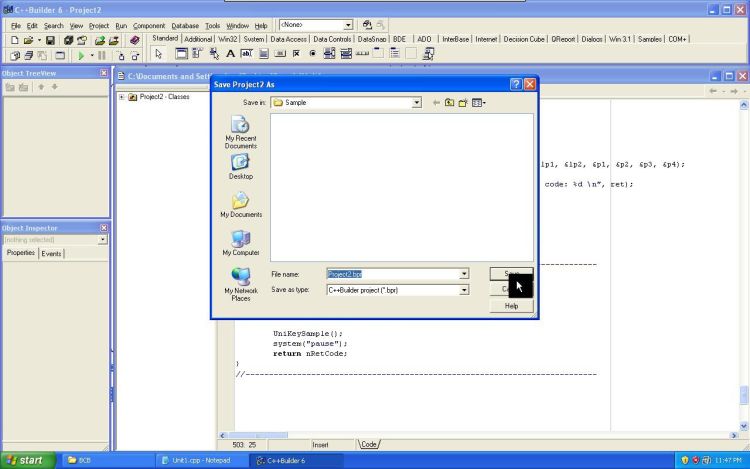Image resolution: width=750 pixels, height=469 pixels.
Task: Click the Save All toolbar icon
Action: [68, 41]
